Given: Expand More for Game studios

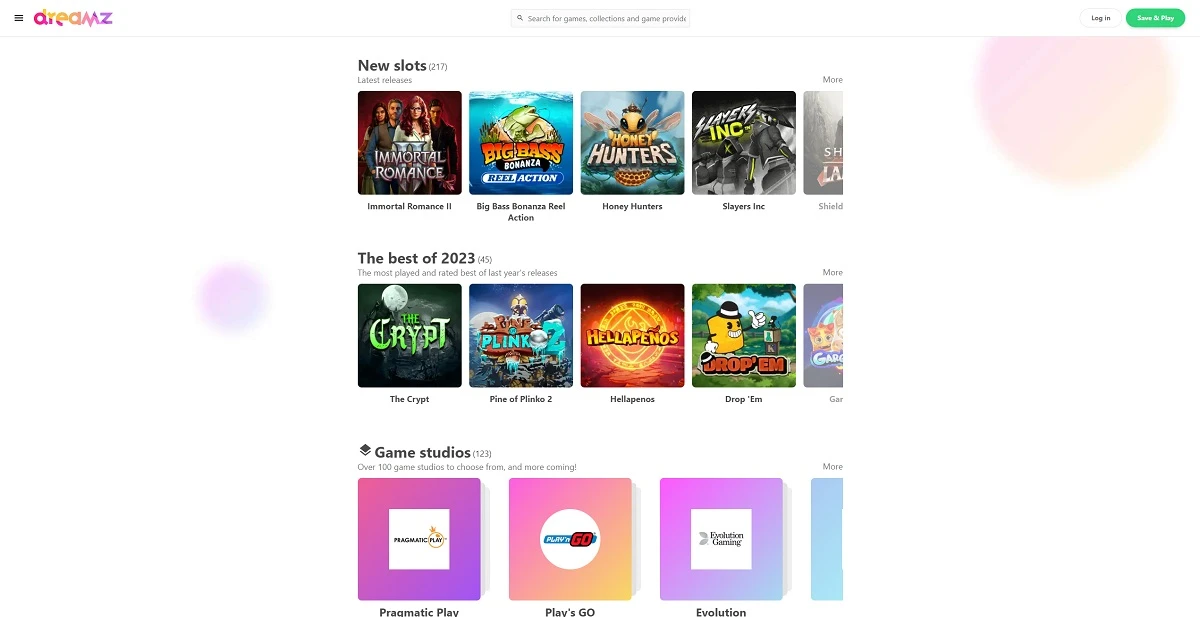Looking at the screenshot, I should [832, 467].
